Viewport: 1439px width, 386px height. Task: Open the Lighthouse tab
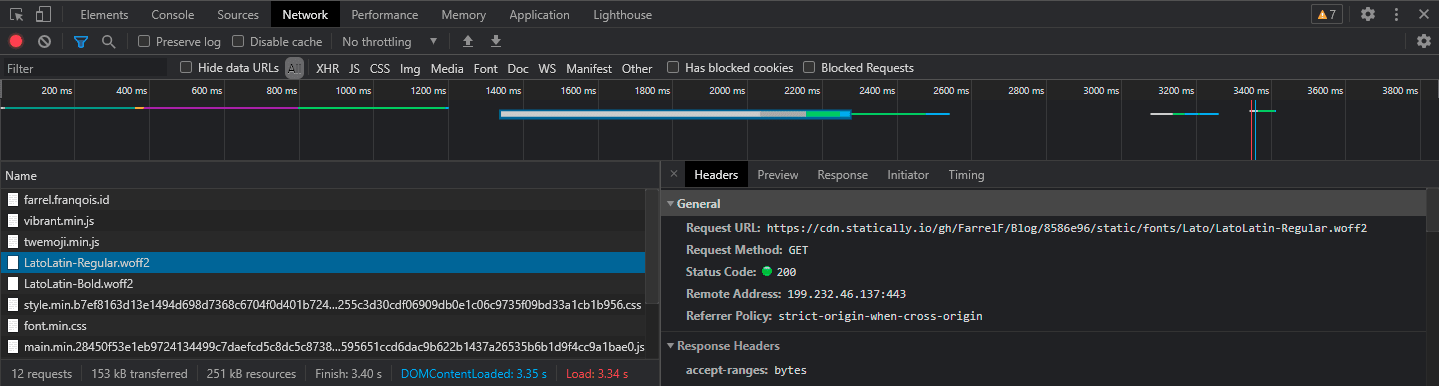click(x=622, y=15)
